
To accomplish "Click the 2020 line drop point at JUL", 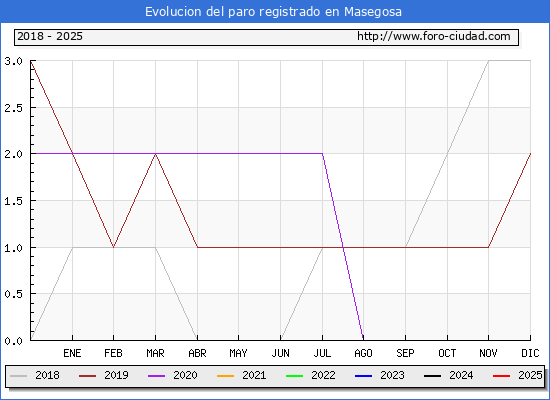I will point(322,154).
